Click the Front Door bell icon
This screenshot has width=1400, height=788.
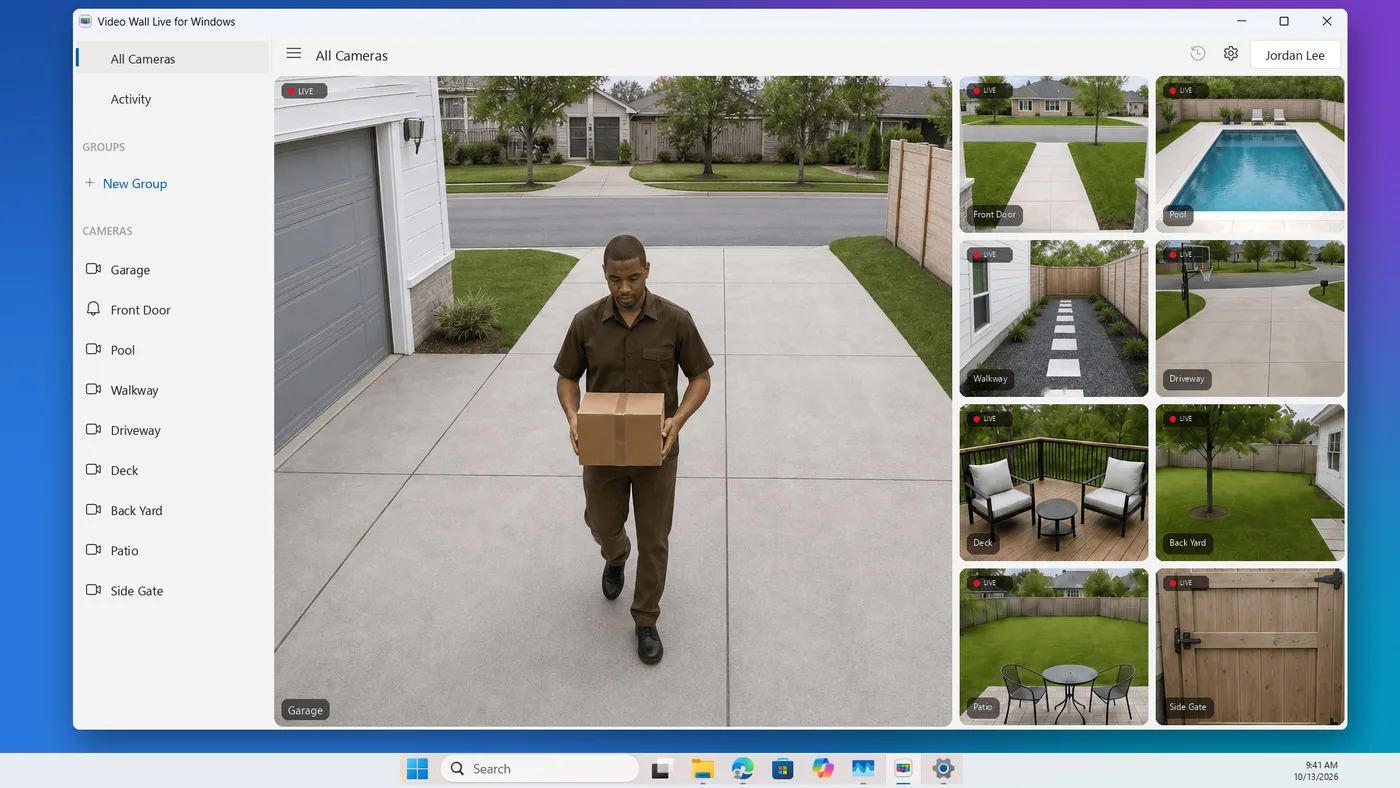point(93,309)
